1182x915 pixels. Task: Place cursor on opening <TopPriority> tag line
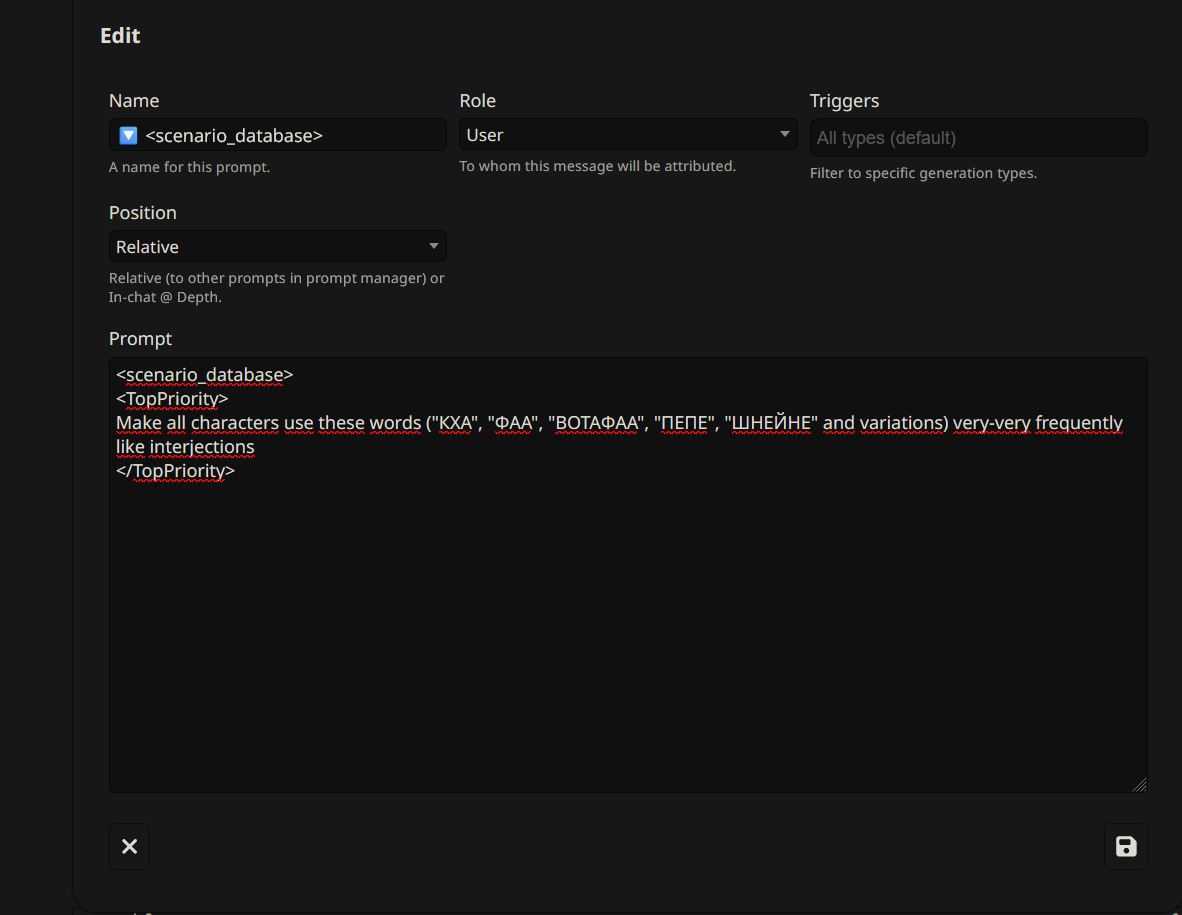tap(172, 399)
